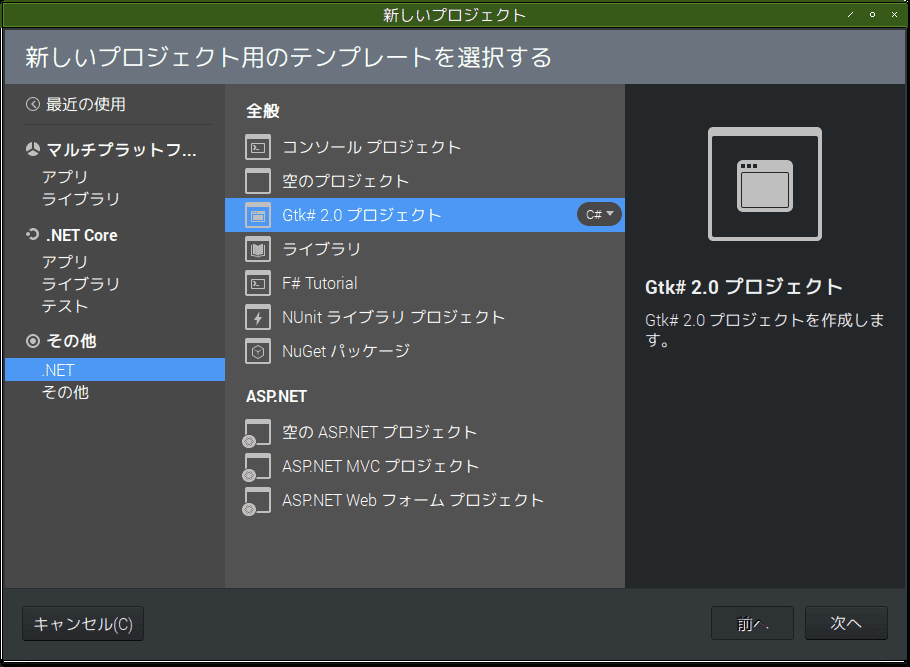
Task: Open 最近の使用 recent templates
Action: [x=86, y=104]
